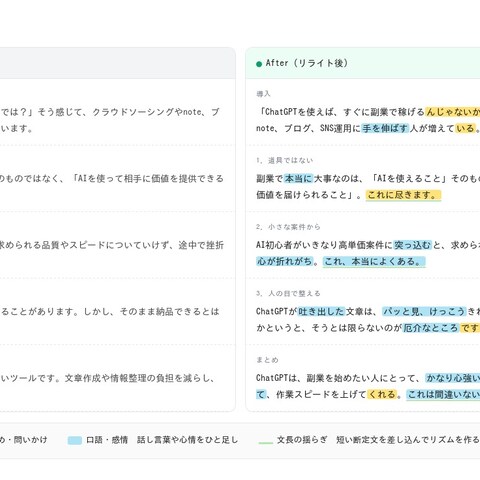Screen dimensions: 480x480
Task: Click After text 価値を届けられること」。
Action: [309, 195]
